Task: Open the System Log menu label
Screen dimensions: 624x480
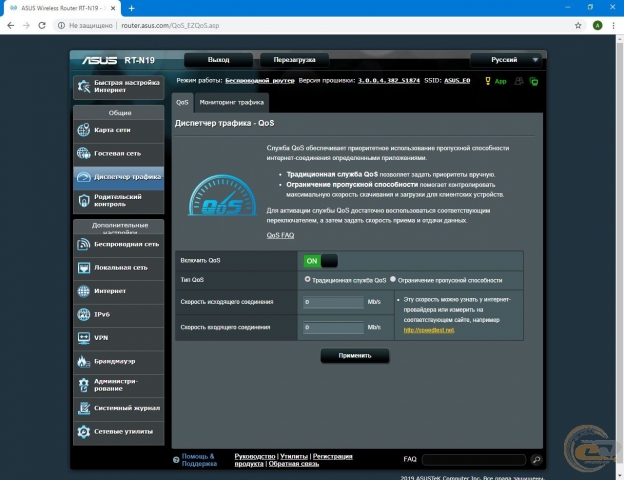Action: click(x=127, y=408)
